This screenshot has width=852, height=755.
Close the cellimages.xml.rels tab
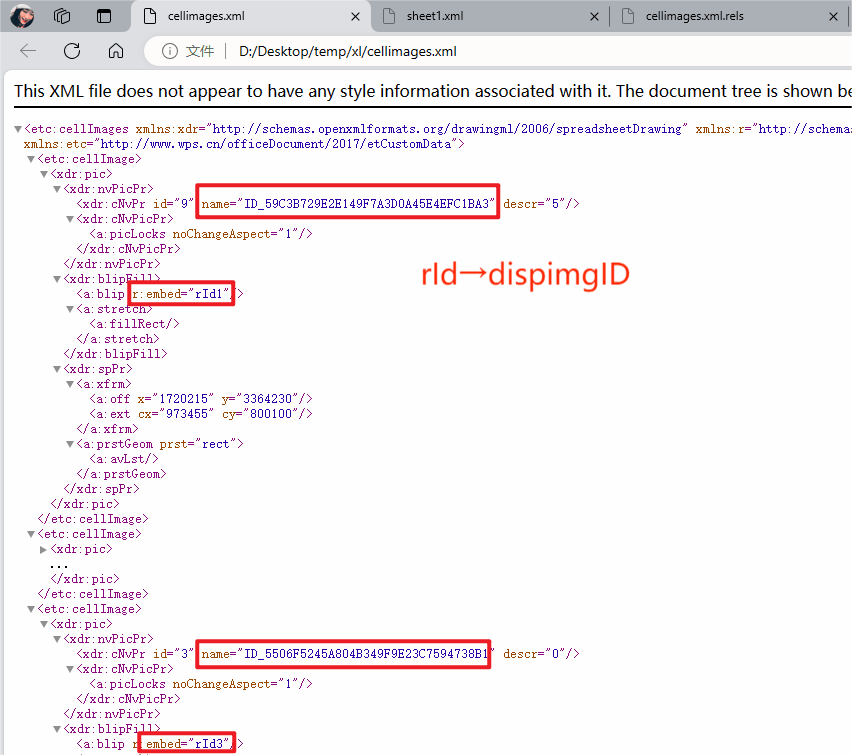coord(833,16)
